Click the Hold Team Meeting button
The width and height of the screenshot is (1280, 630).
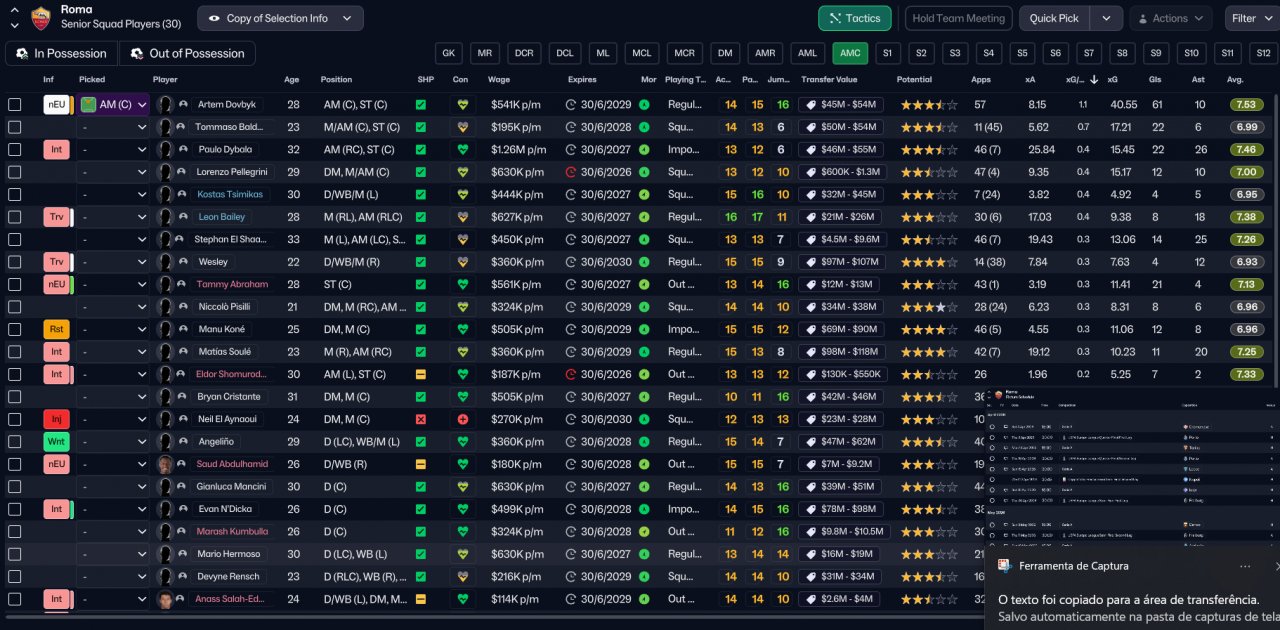coord(958,18)
